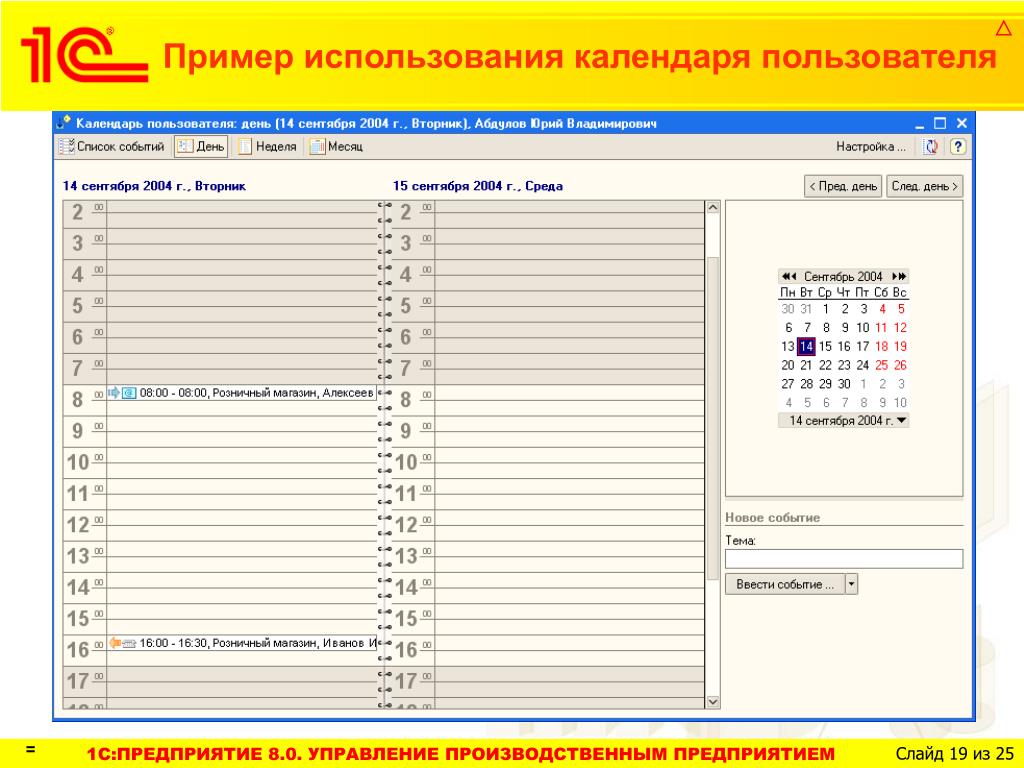Screen dimensions: 1024x768
Task: Select August 31 in the mini calendar
Action: click(807, 309)
